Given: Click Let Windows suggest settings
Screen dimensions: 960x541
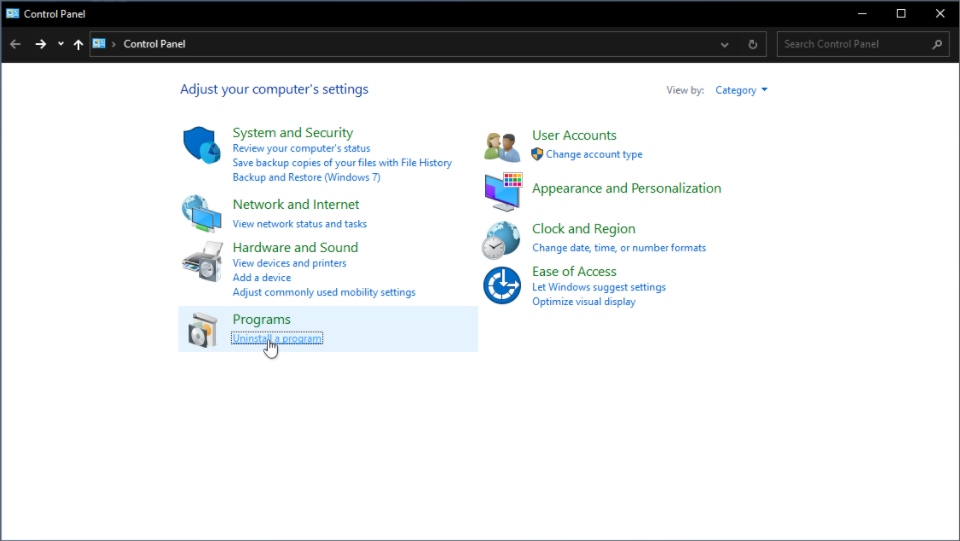Looking at the screenshot, I should 599,287.
